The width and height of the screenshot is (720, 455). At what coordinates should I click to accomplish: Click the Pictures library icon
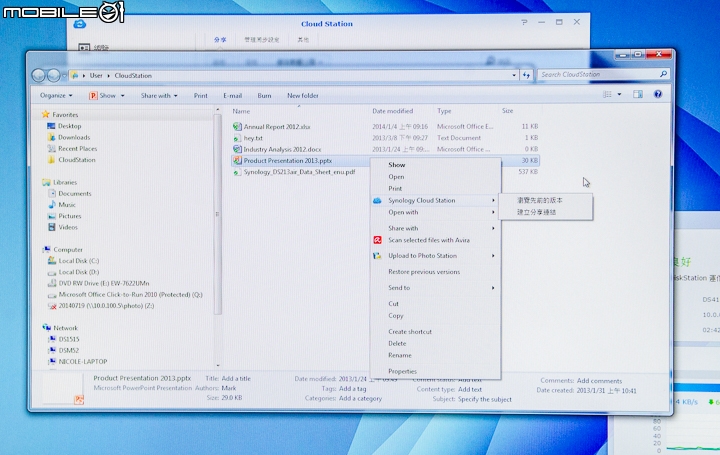pyautogui.click(x=52, y=216)
